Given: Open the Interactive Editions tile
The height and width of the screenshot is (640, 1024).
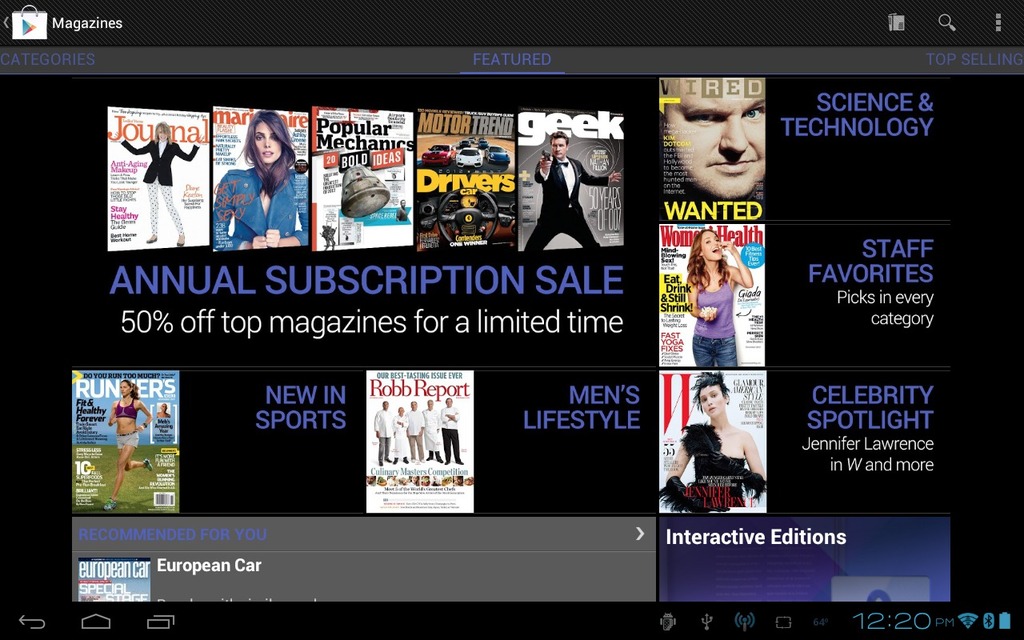Looking at the screenshot, I should [805, 559].
